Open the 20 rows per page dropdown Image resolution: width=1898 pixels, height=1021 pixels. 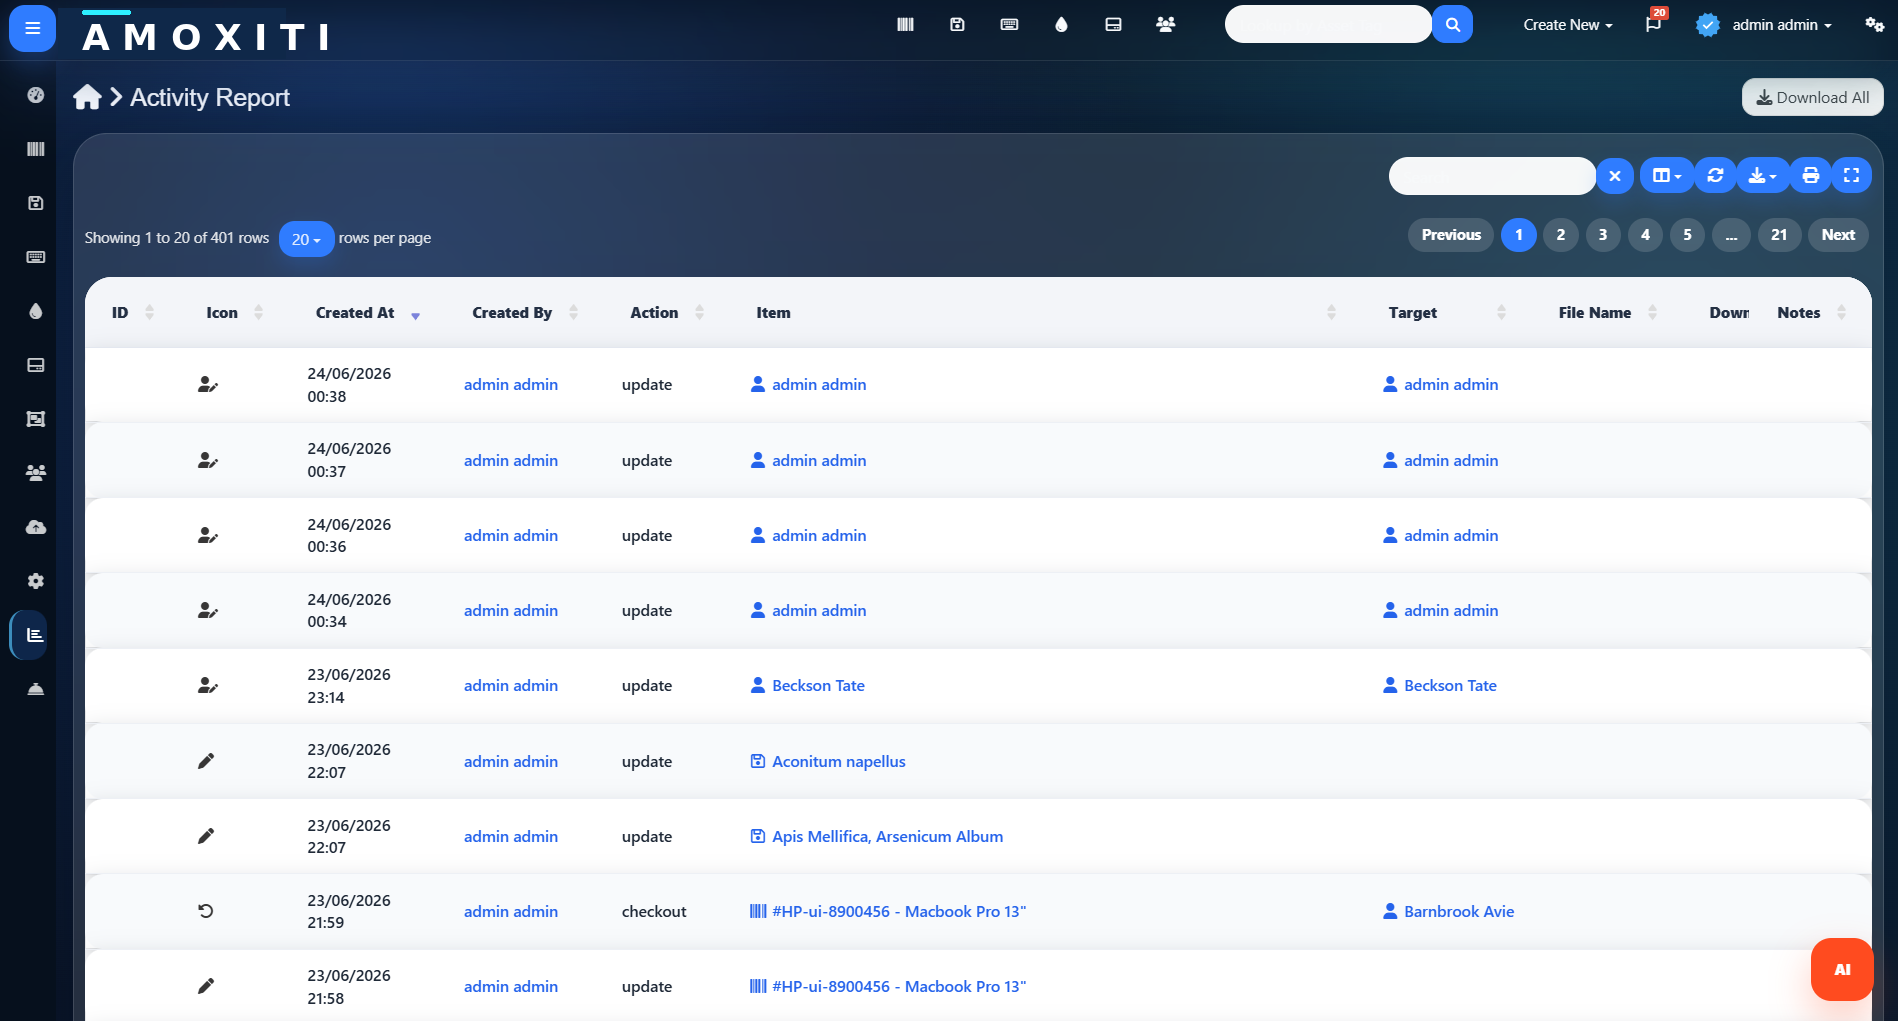(x=306, y=239)
